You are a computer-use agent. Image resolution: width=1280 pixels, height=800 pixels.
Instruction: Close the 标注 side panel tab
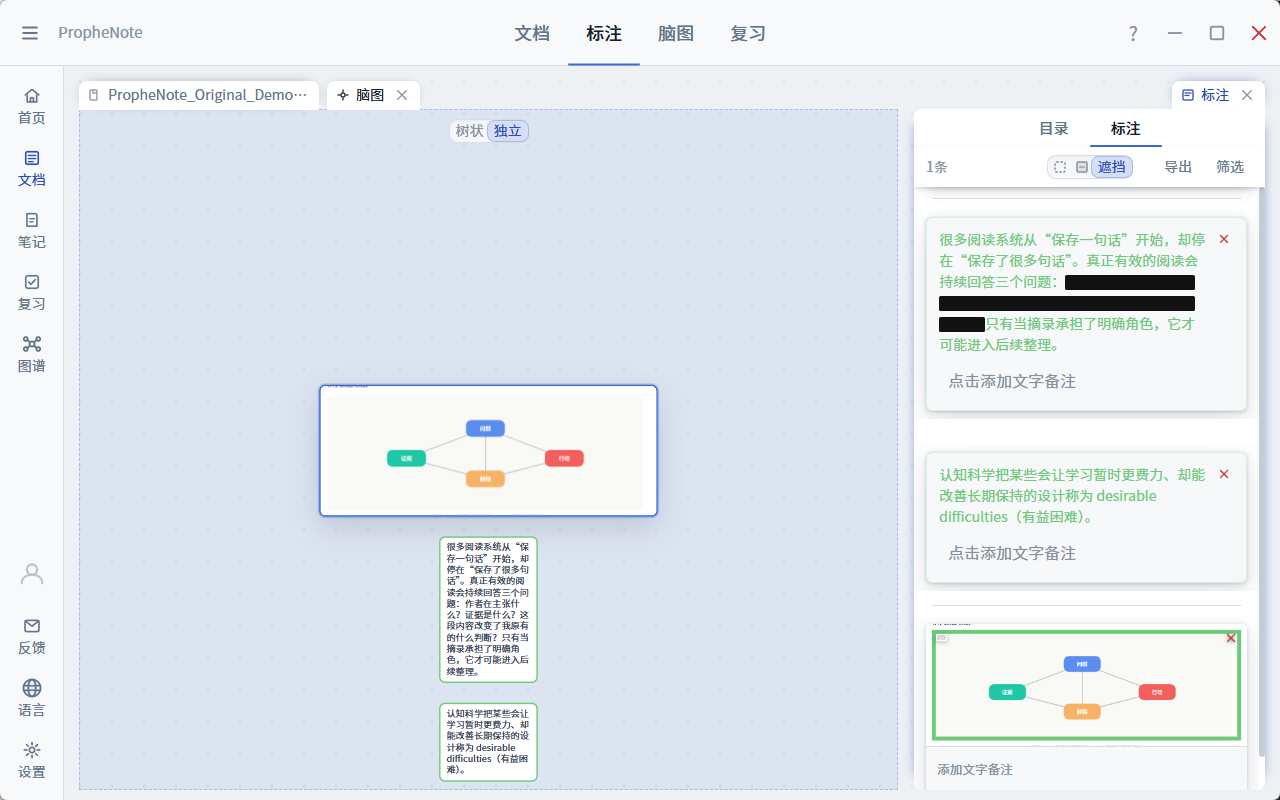[1246, 95]
